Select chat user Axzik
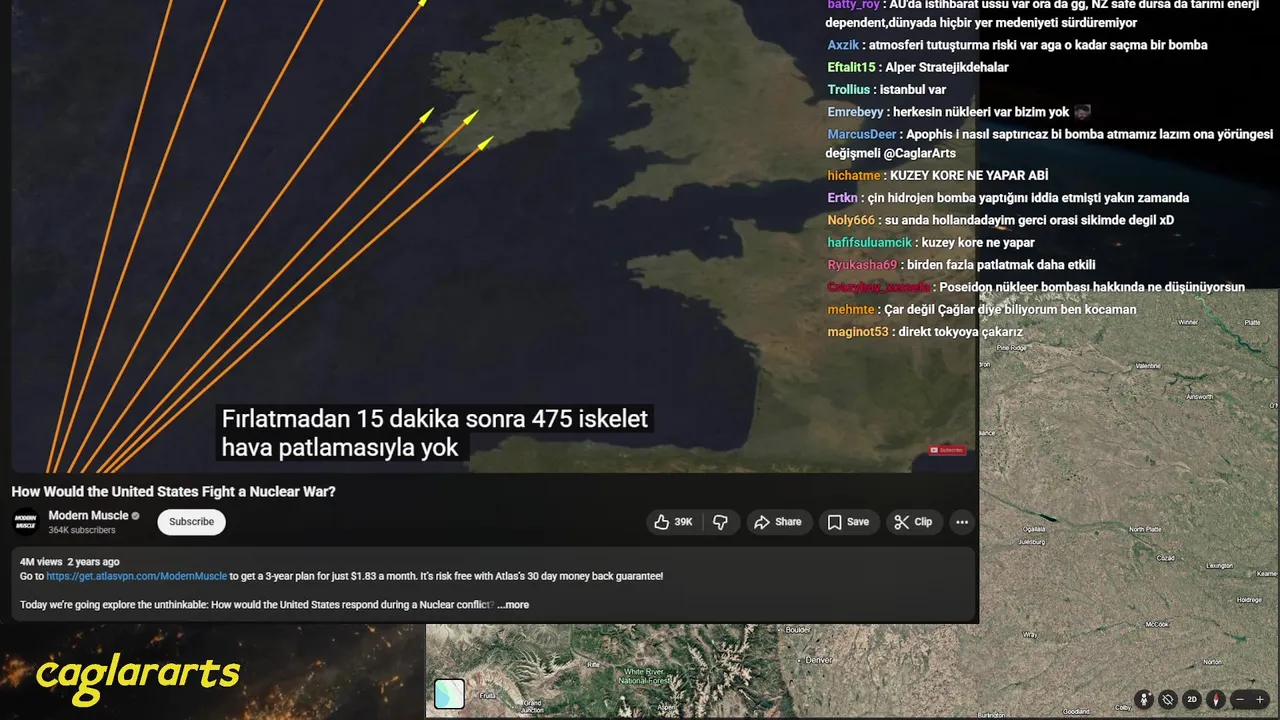This screenshot has height=720, width=1280. [x=843, y=45]
